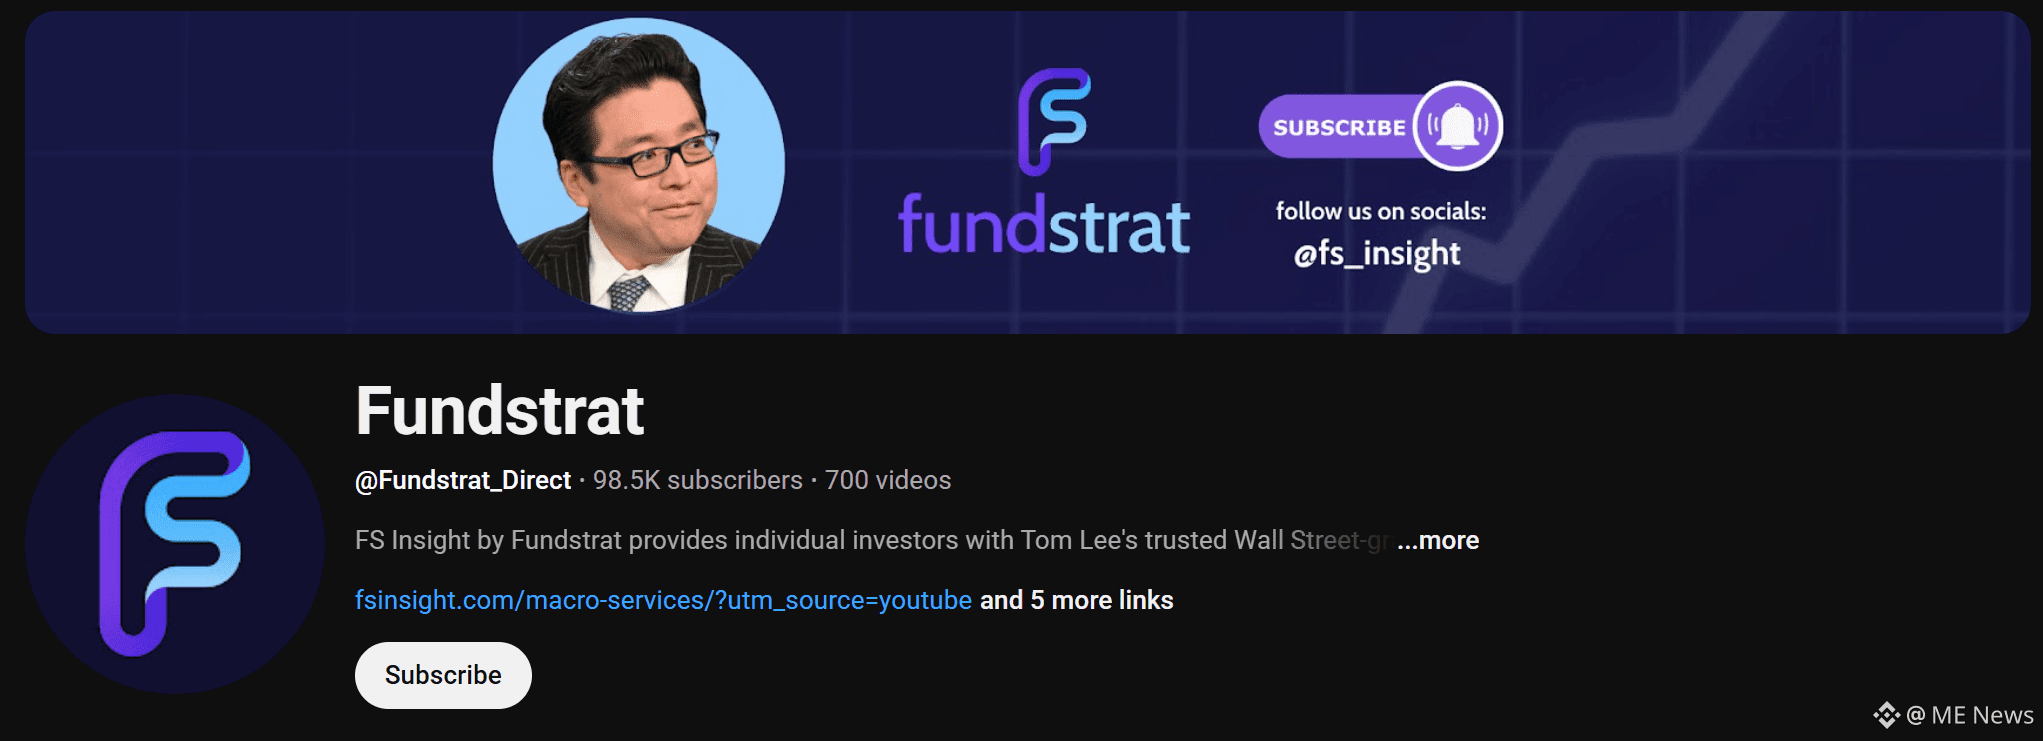This screenshot has width=2043, height=741.
Task: Click the @Fundstrat_Direct channel handle
Action: pos(463,480)
